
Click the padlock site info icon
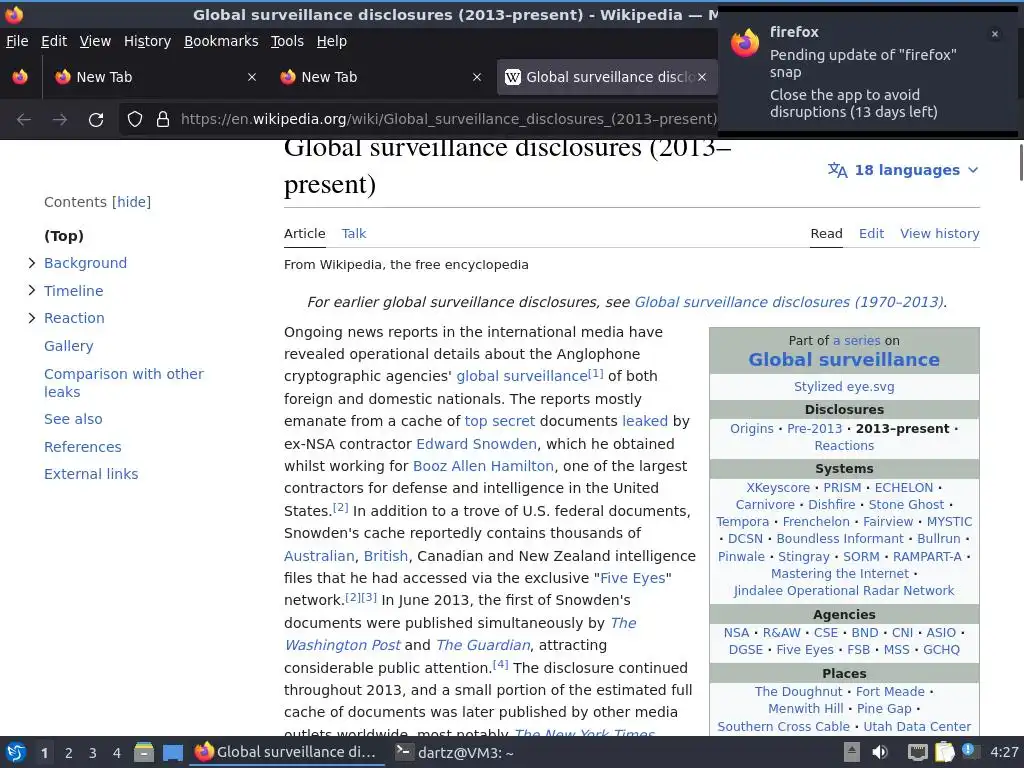pyautogui.click(x=163, y=119)
